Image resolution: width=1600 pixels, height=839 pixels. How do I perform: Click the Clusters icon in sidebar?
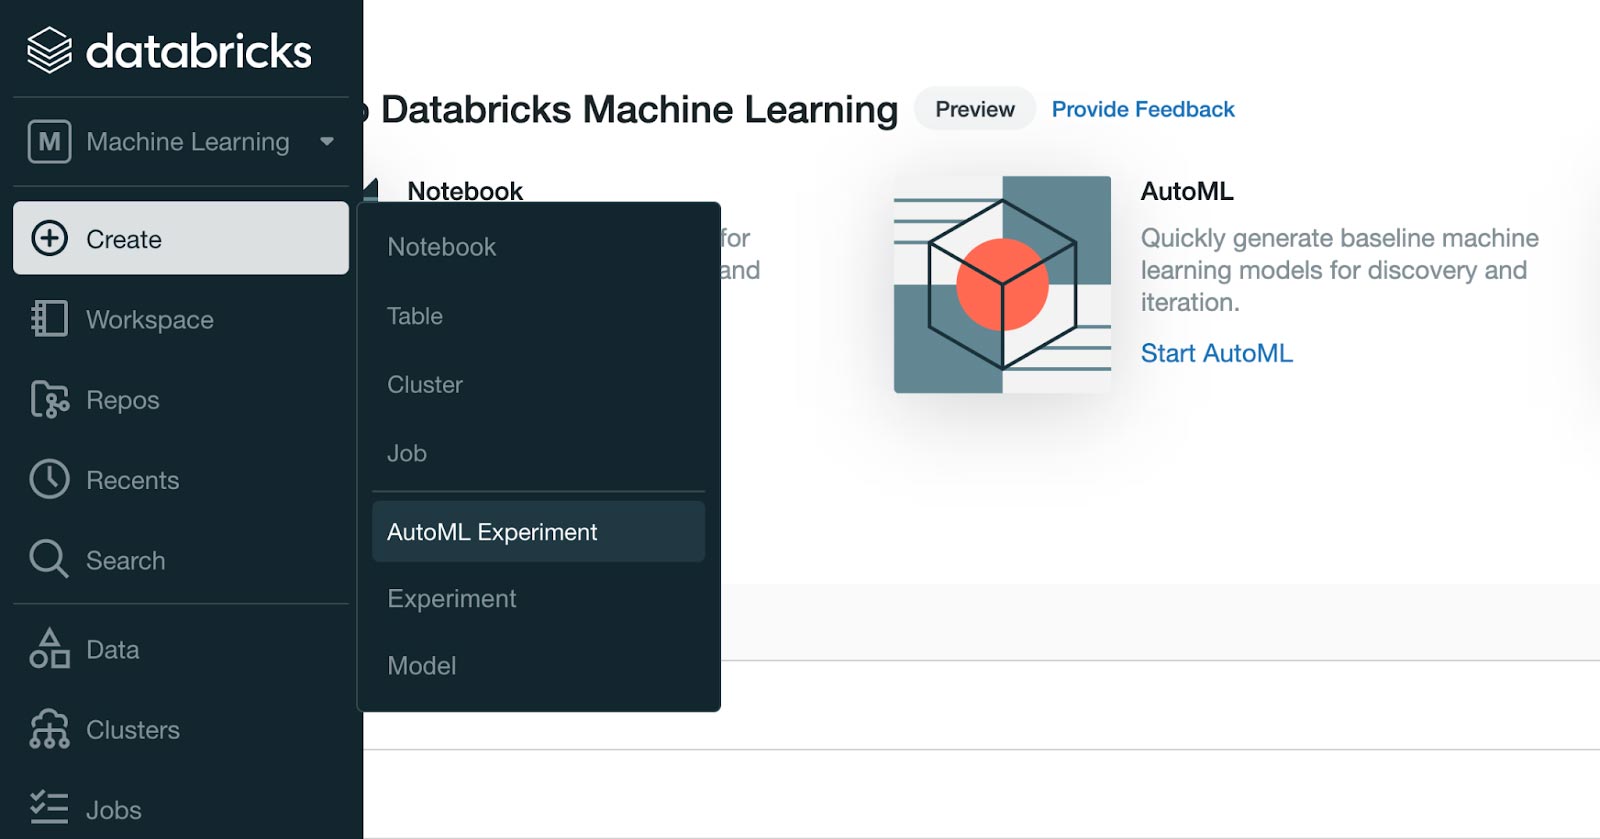(49, 729)
